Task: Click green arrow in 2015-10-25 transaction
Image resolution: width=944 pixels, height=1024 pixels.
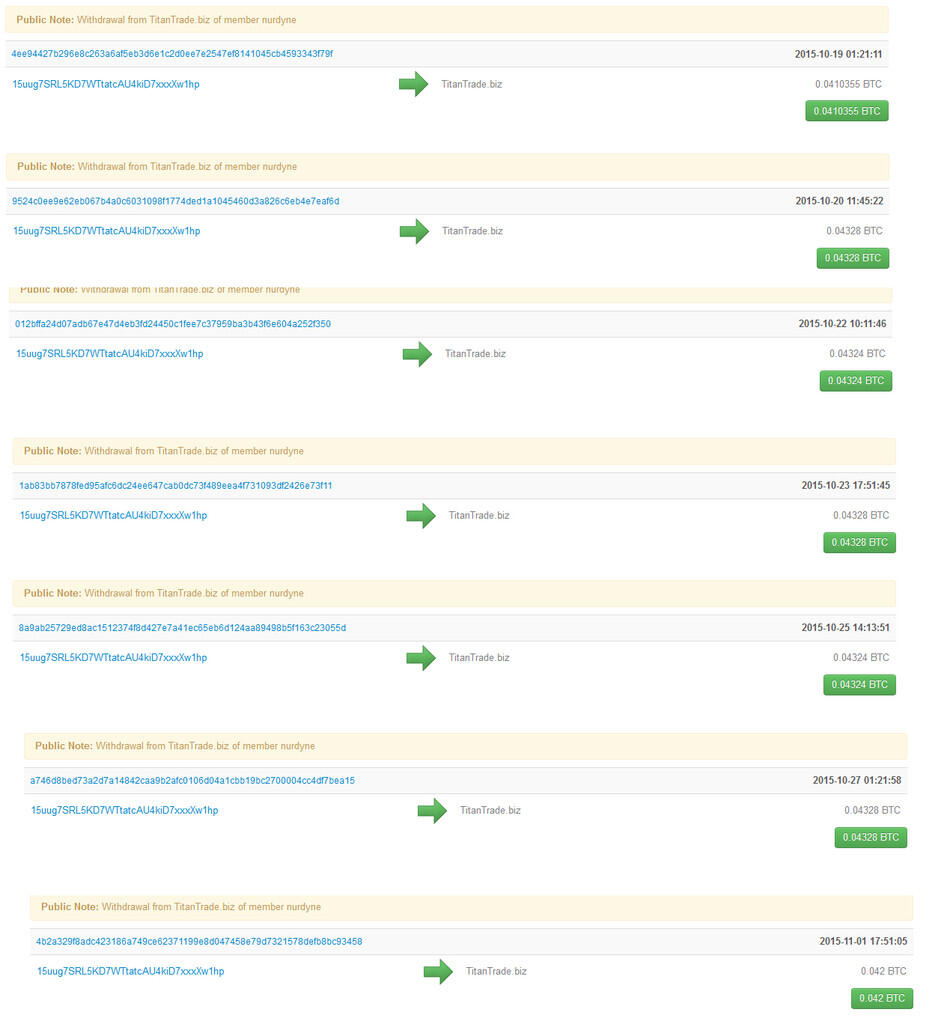Action: pyautogui.click(x=421, y=658)
